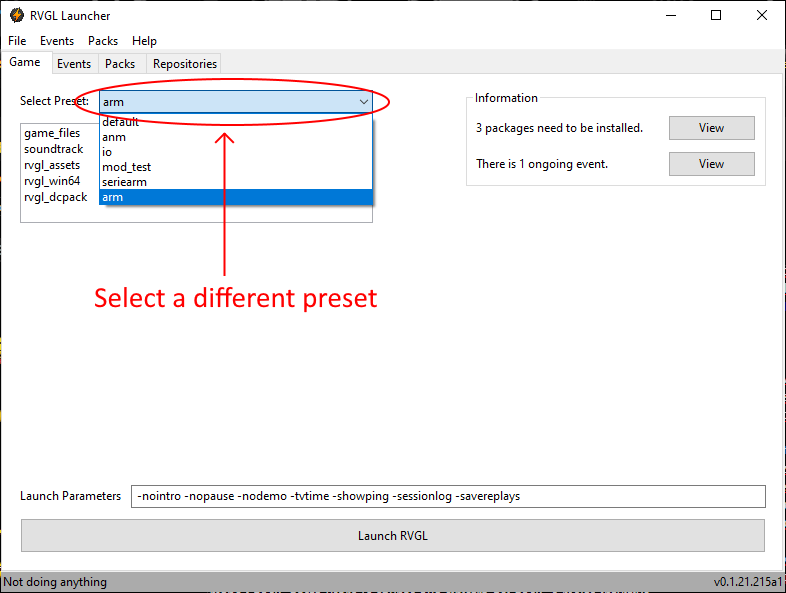Click the Launch RVGL button
786x593 pixels.
click(x=392, y=536)
